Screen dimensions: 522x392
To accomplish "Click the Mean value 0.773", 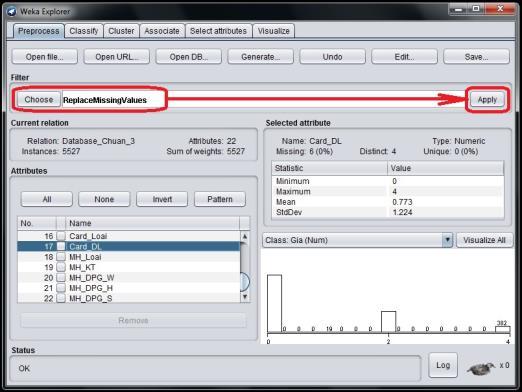I will point(402,202).
